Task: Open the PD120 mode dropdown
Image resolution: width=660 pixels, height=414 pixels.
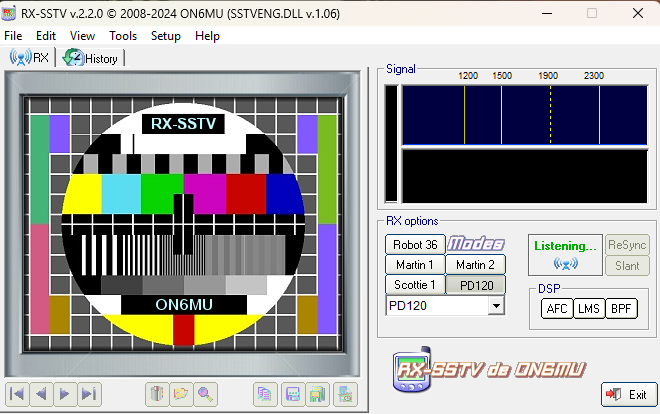Action: pos(495,306)
